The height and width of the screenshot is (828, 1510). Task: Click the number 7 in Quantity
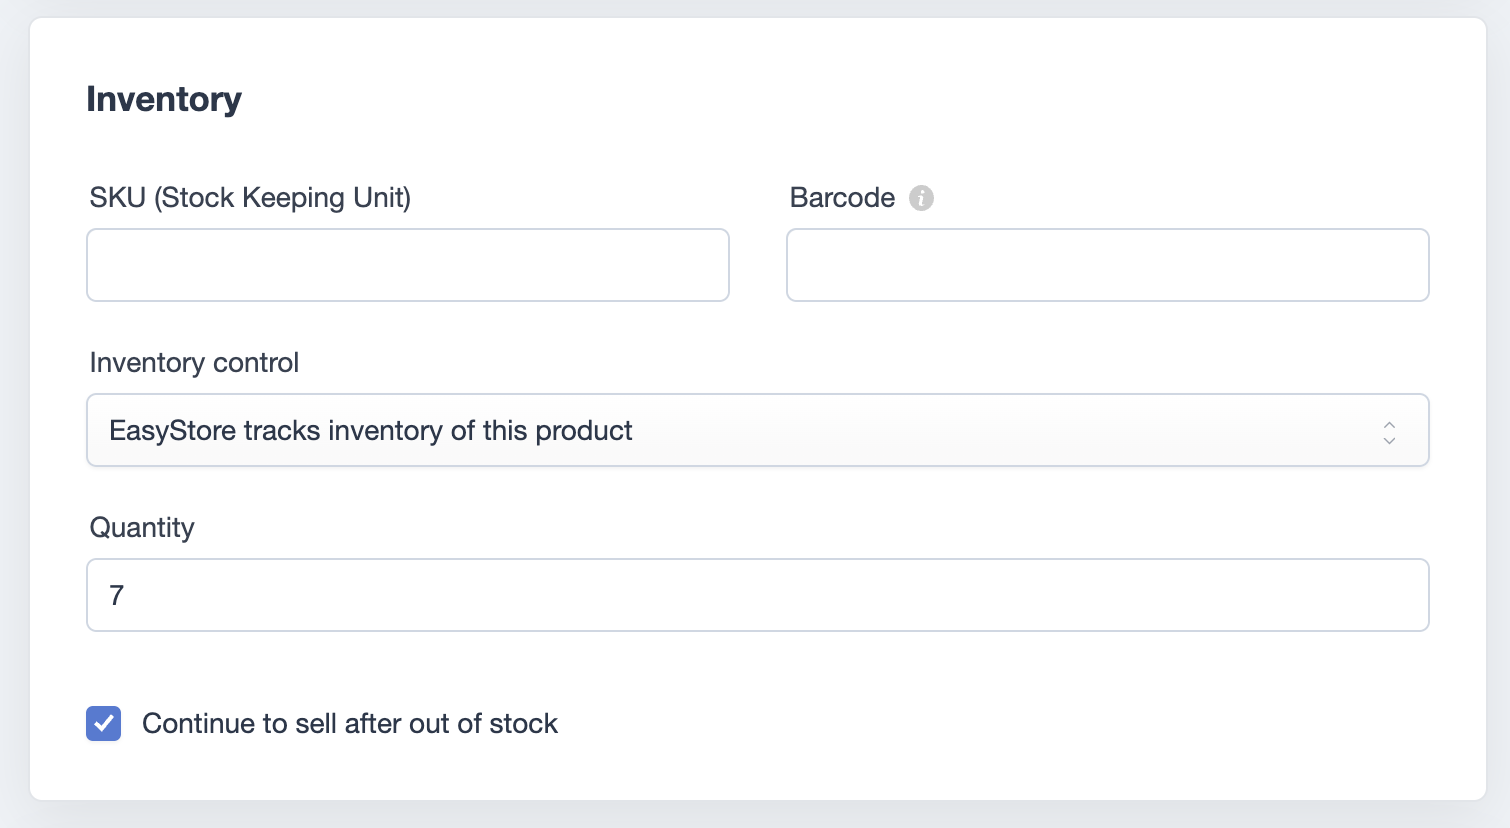pyautogui.click(x=117, y=595)
